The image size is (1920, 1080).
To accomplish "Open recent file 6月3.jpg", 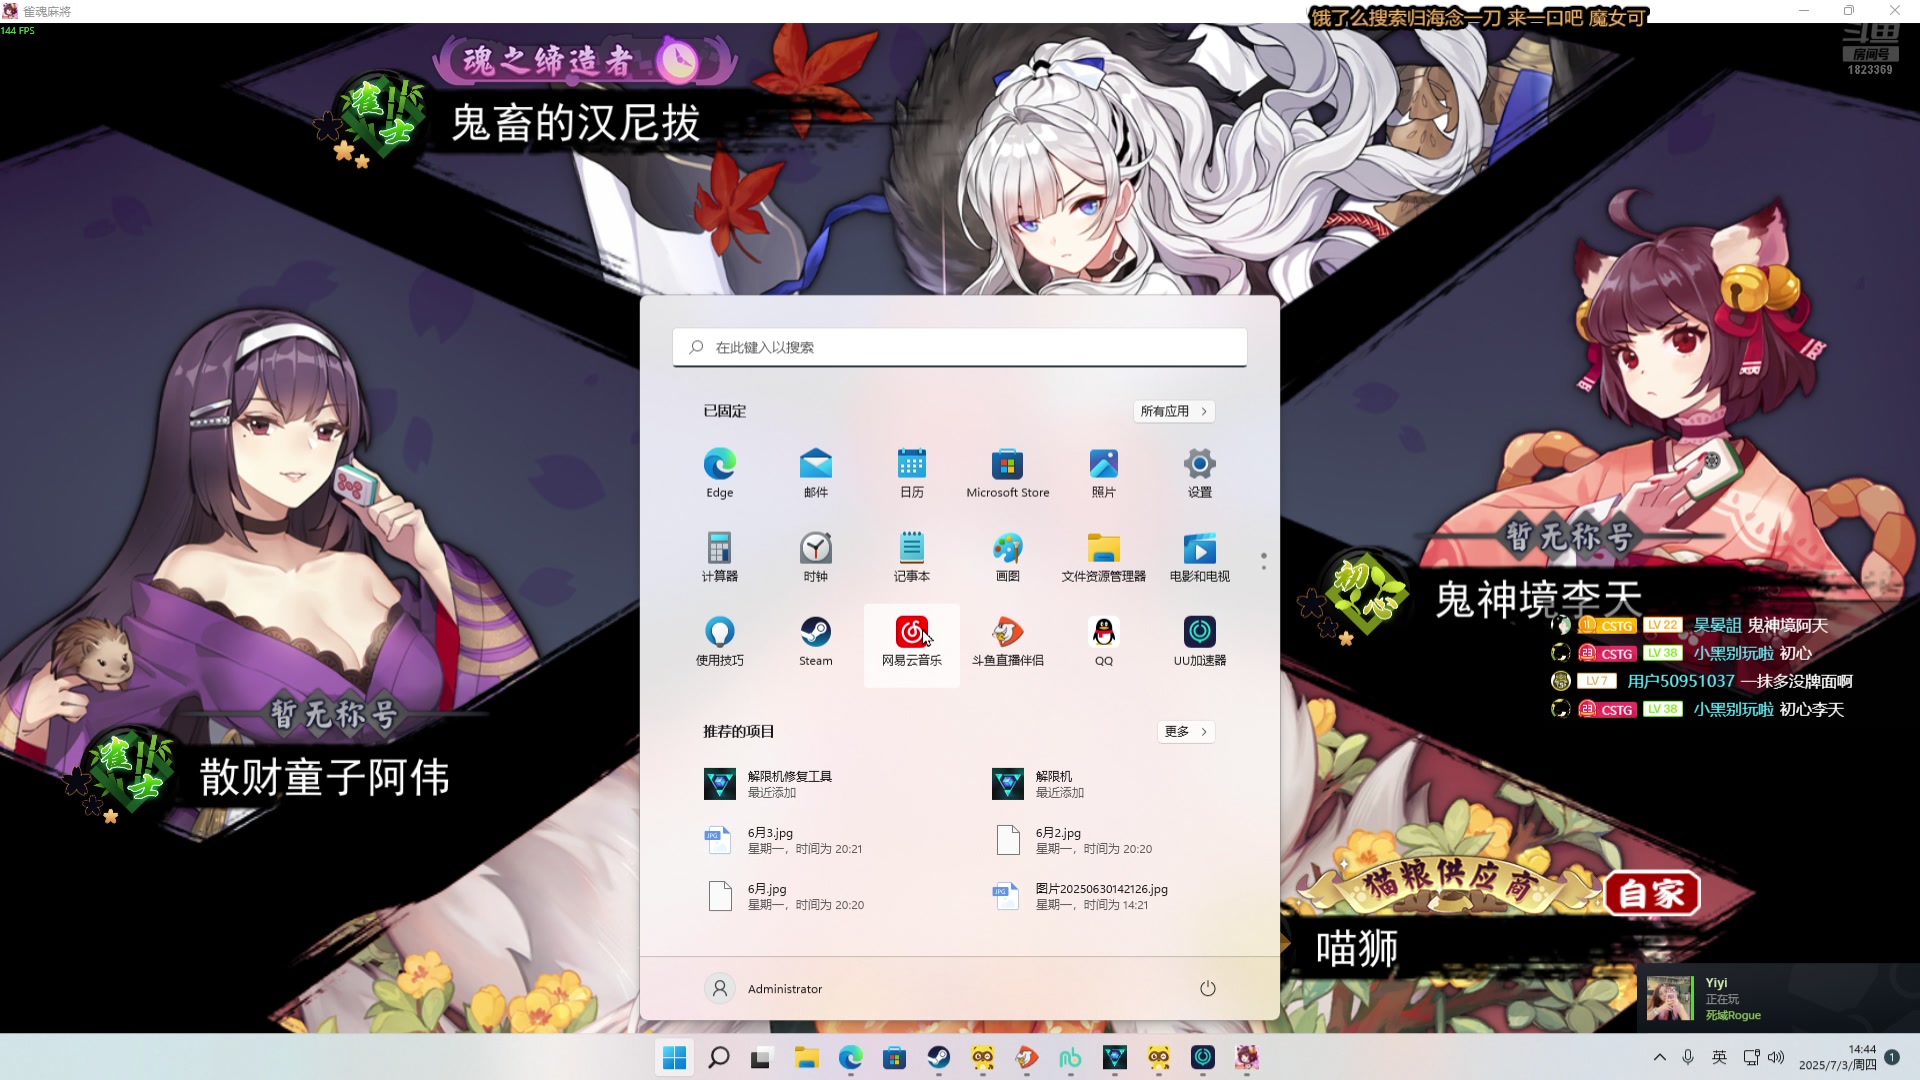I will [784, 840].
